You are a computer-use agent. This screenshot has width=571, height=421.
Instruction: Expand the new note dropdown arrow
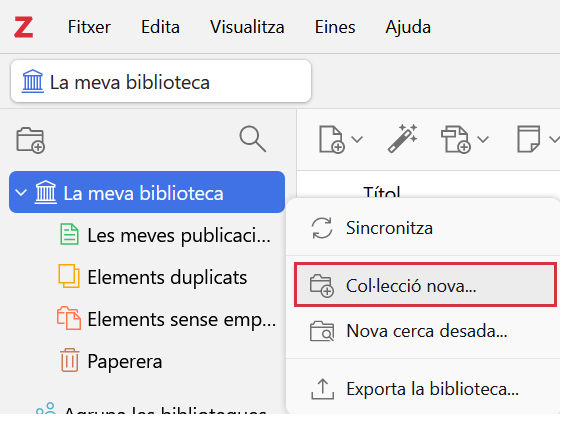(x=554, y=139)
